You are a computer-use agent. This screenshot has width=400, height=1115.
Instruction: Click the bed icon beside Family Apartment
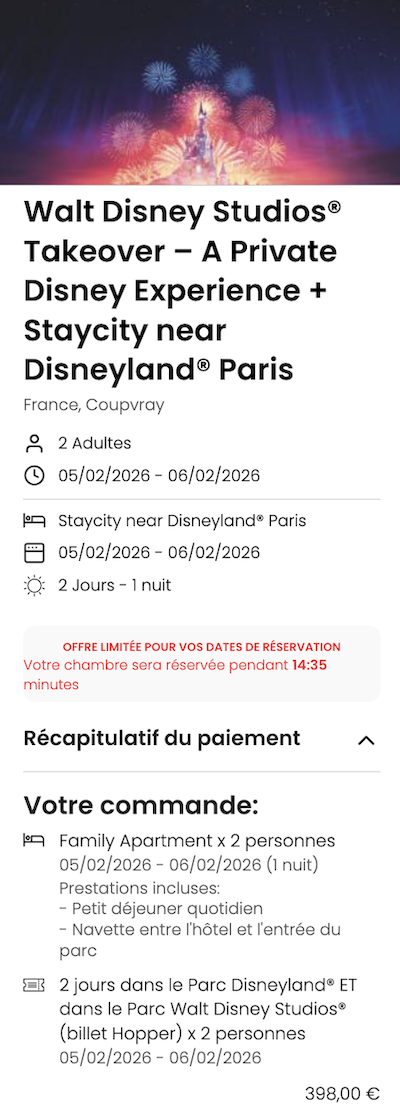pyautogui.click(x=33, y=841)
